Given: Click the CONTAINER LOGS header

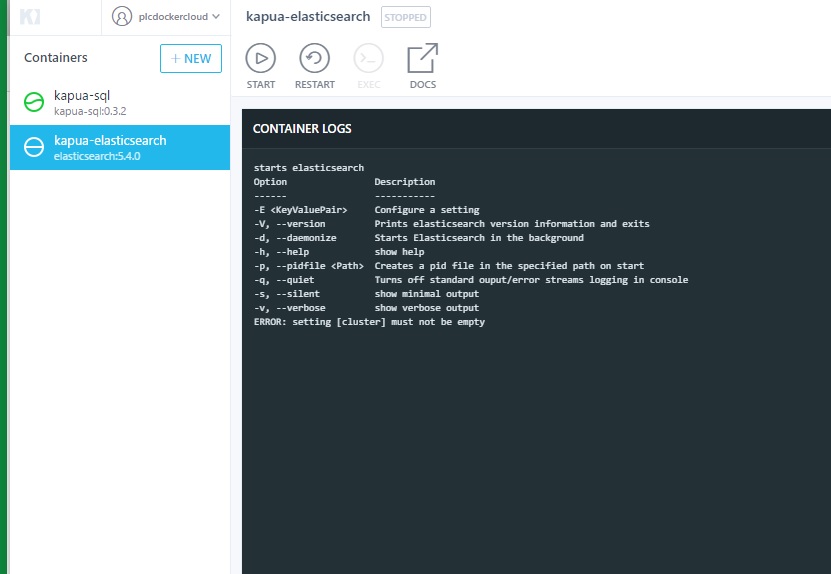Looking at the screenshot, I should 302,128.
